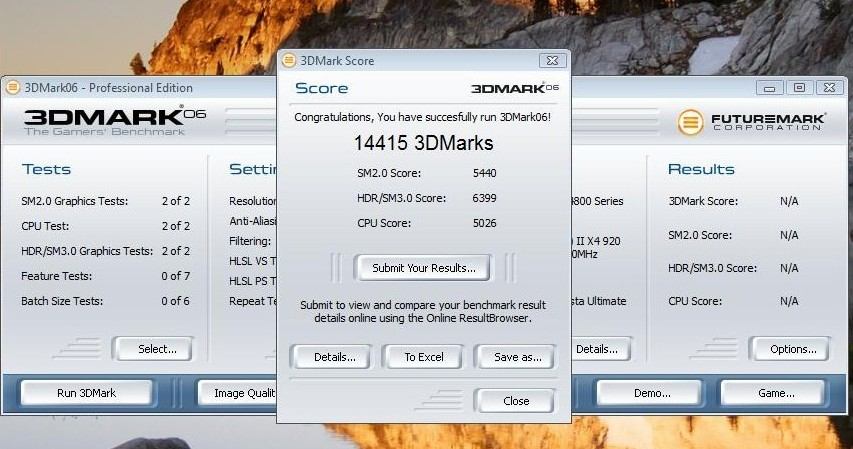Minimize the 3DMark06 Professional Edition window

point(769,88)
